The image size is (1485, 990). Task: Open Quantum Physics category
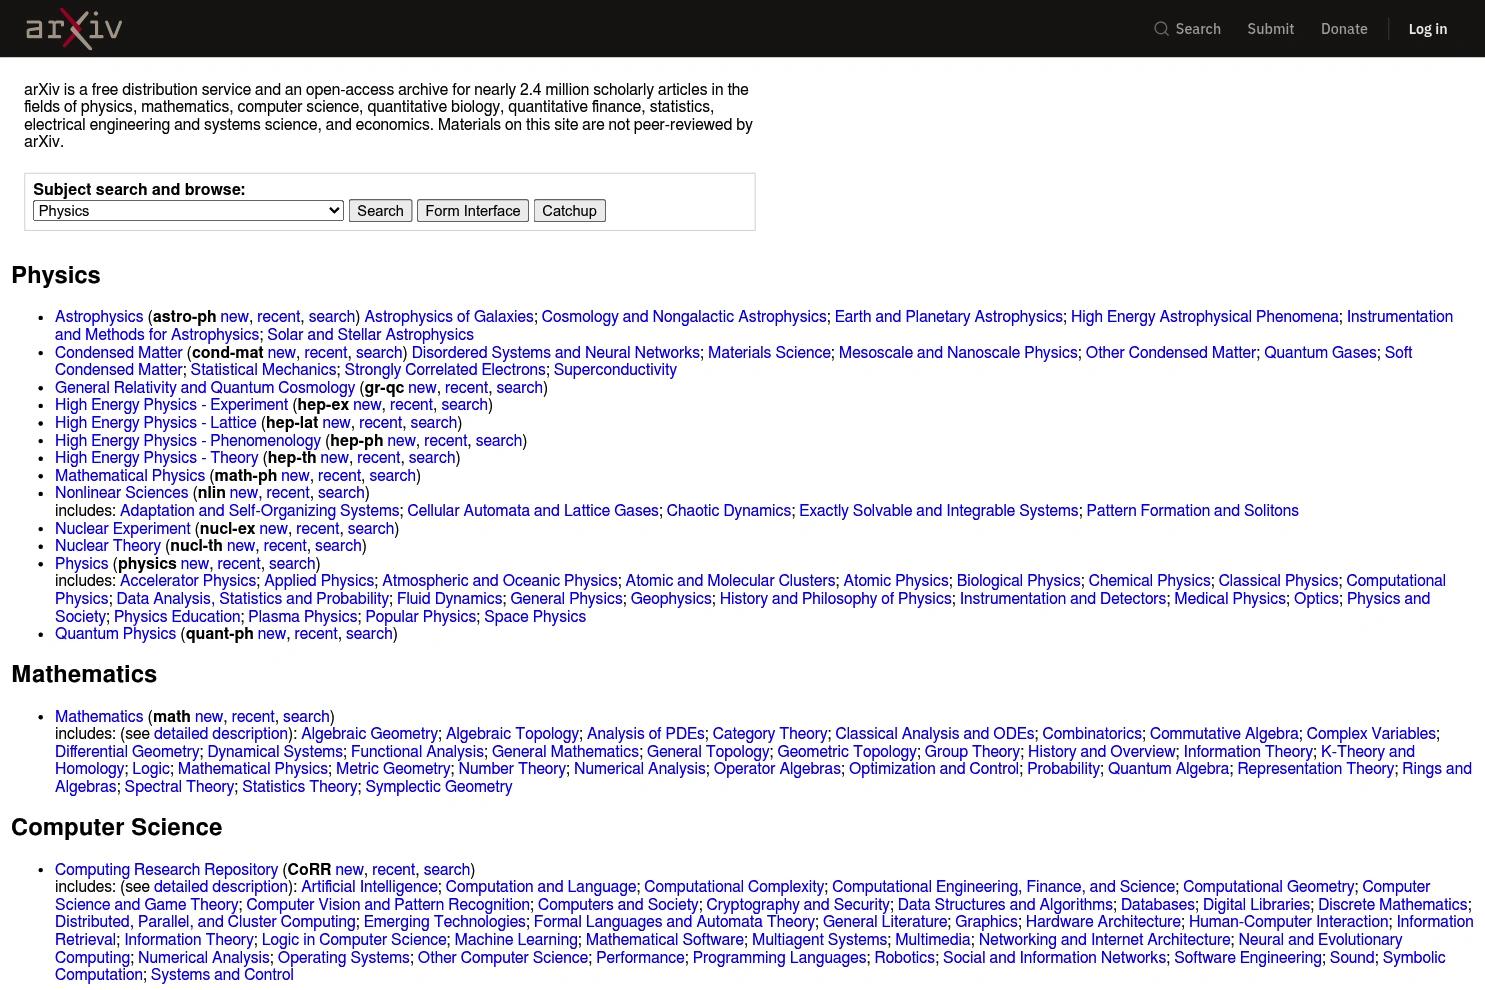click(x=115, y=634)
